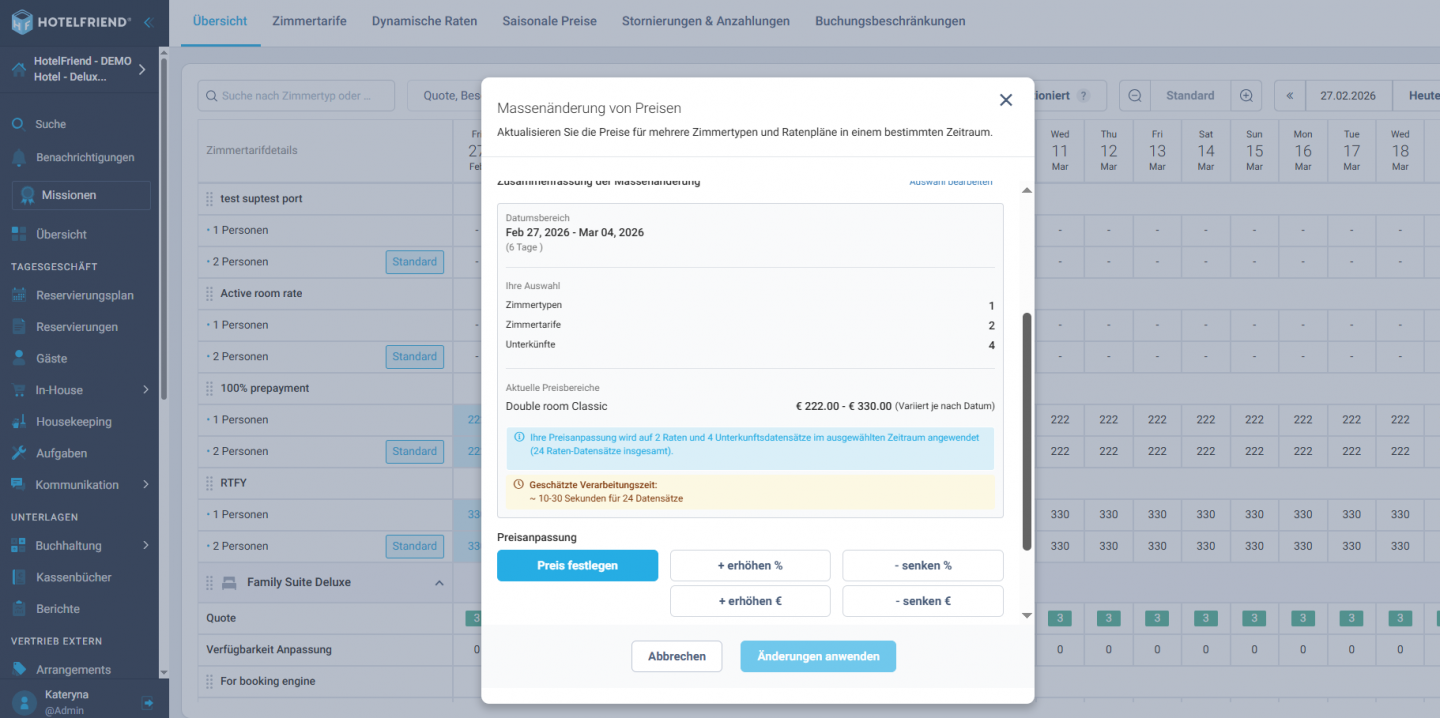Open the Missionen sidebar section
Image resolution: width=1440 pixels, height=718 pixels.
(x=70, y=195)
